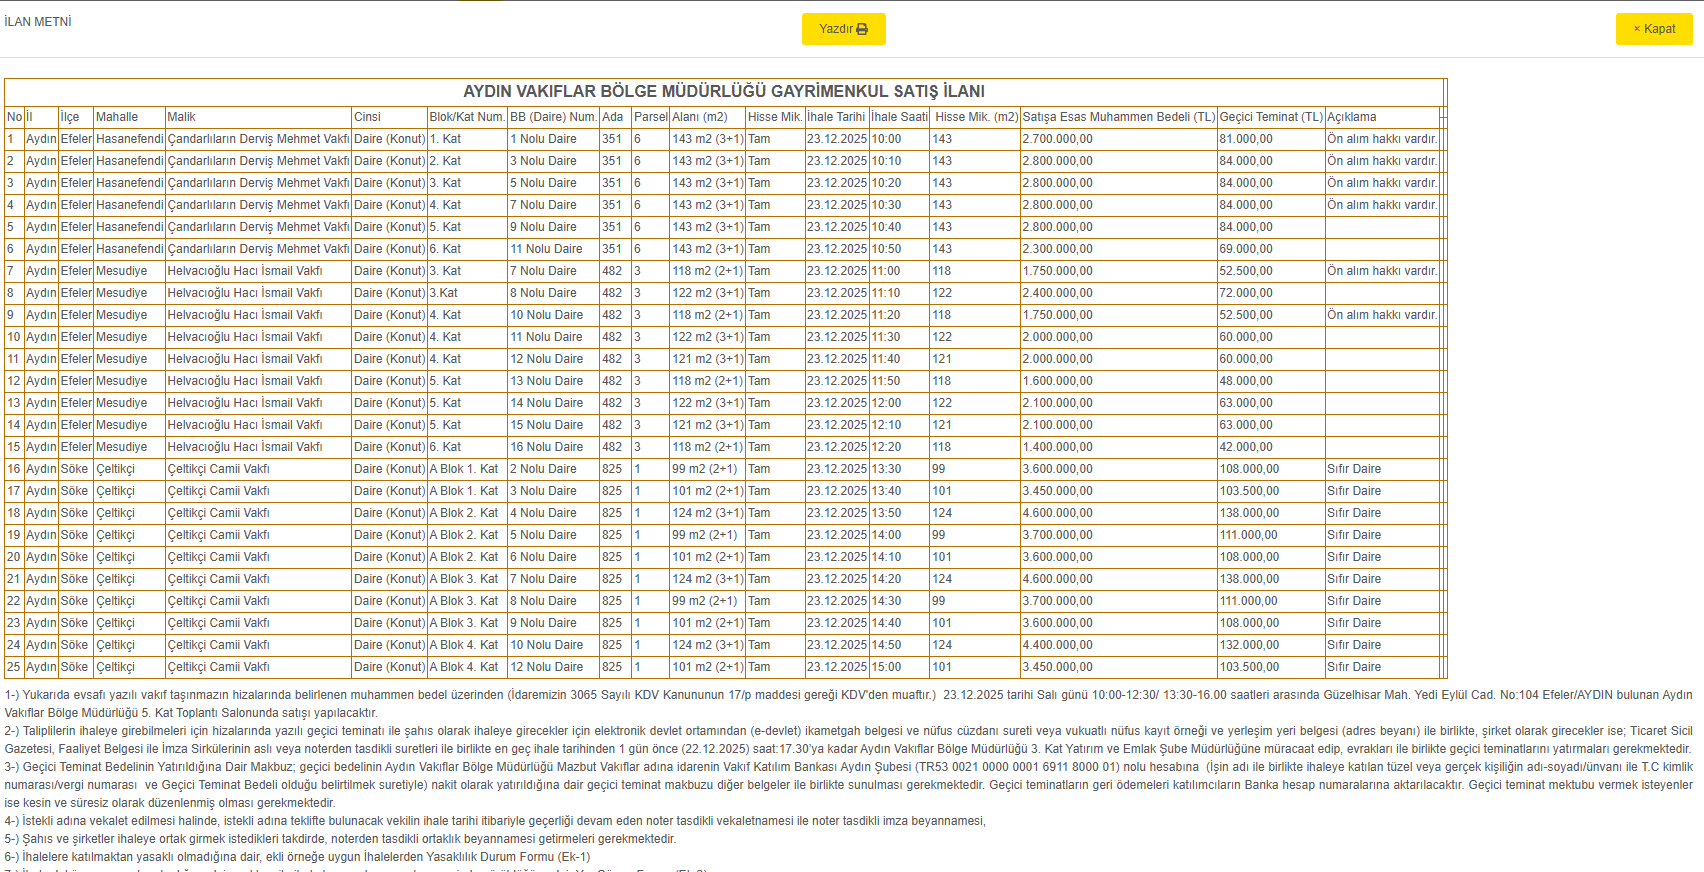Click the 16 Nolu Daire cell
The width and height of the screenshot is (1704, 872).
(547, 447)
